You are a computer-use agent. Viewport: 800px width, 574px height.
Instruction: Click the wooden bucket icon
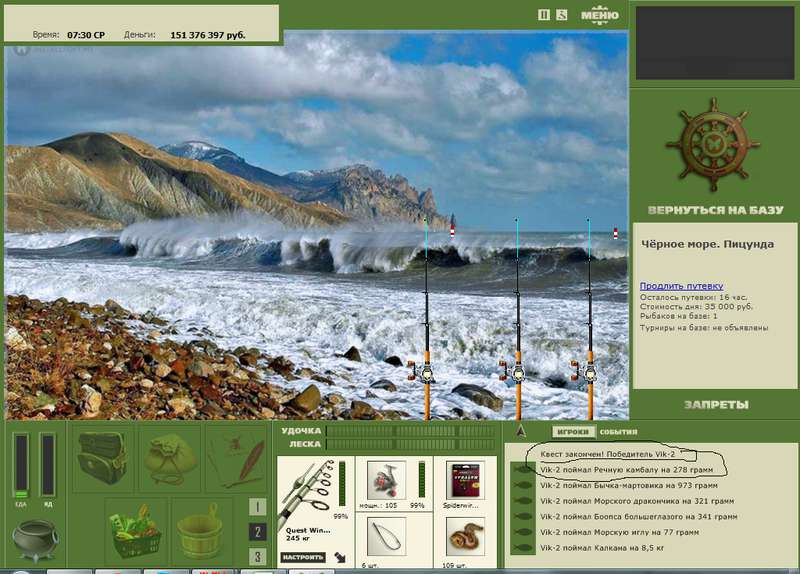pyautogui.click(x=199, y=531)
